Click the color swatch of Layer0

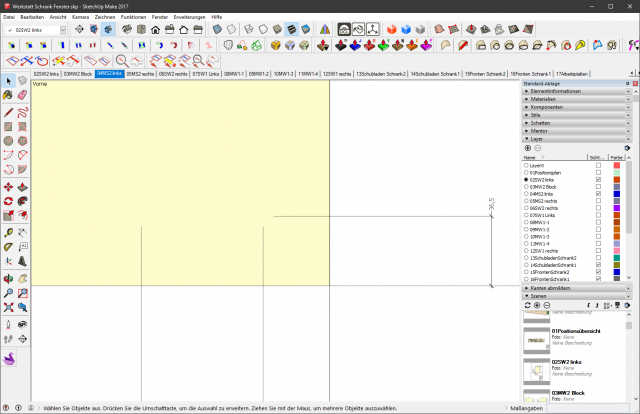pyautogui.click(x=616, y=165)
